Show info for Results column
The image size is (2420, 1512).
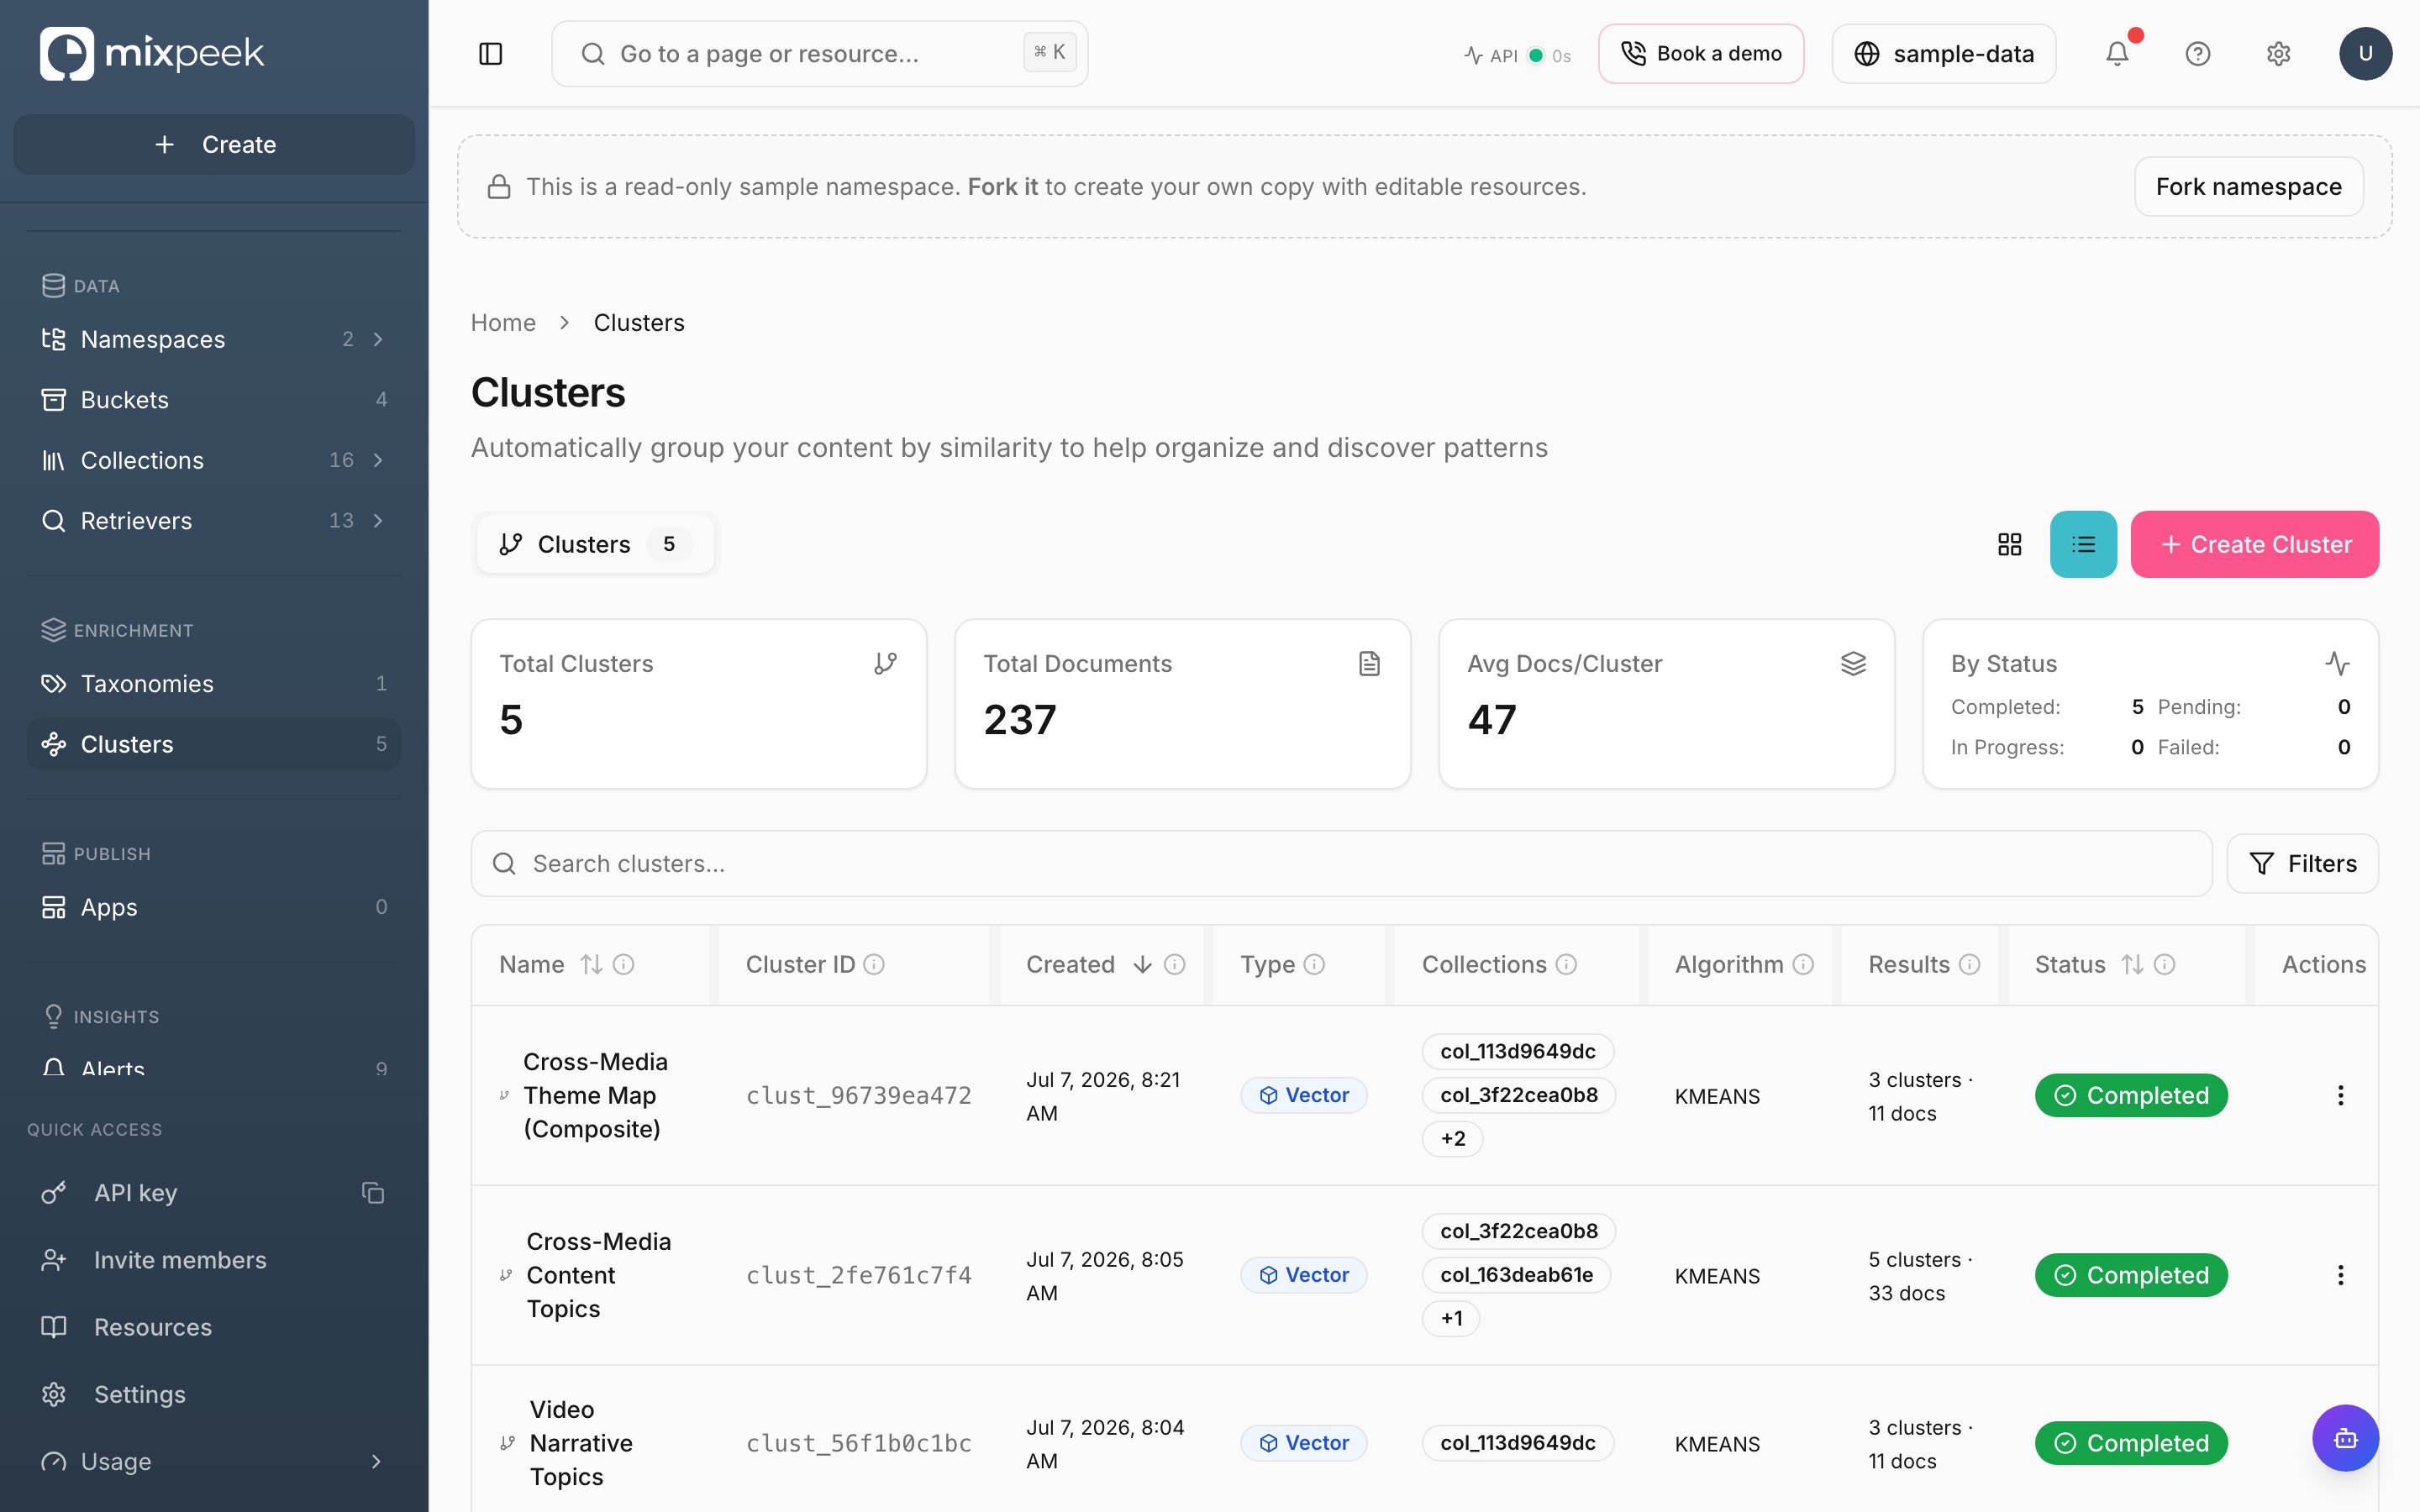pos(1969,964)
